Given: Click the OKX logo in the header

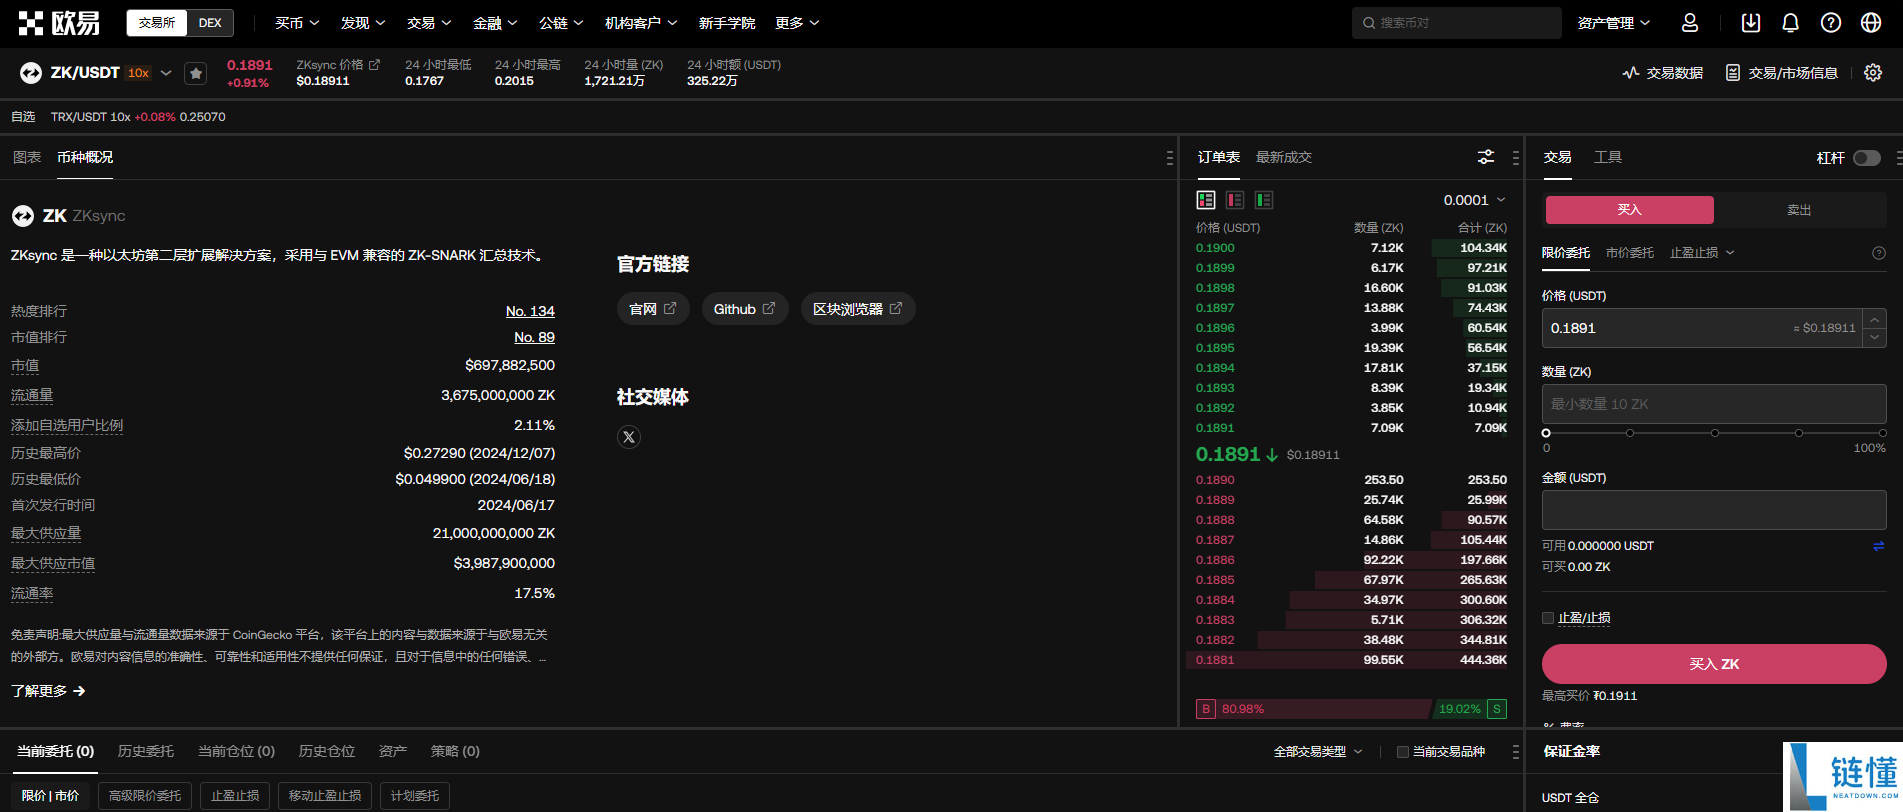Looking at the screenshot, I should (x=59, y=23).
